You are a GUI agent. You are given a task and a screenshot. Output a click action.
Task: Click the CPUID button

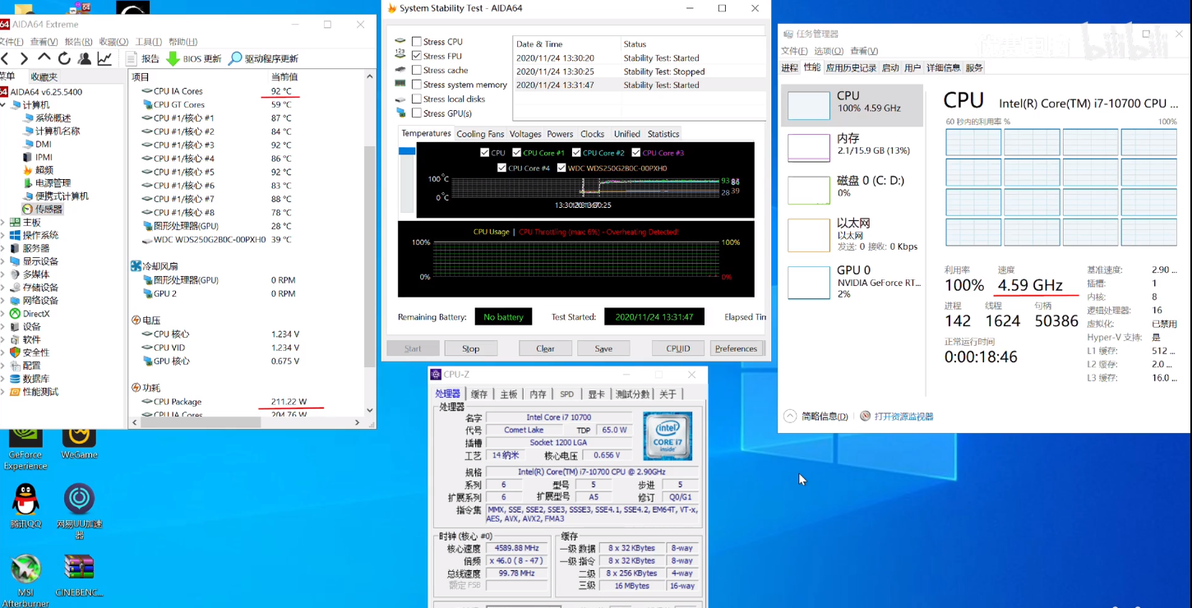tap(678, 349)
